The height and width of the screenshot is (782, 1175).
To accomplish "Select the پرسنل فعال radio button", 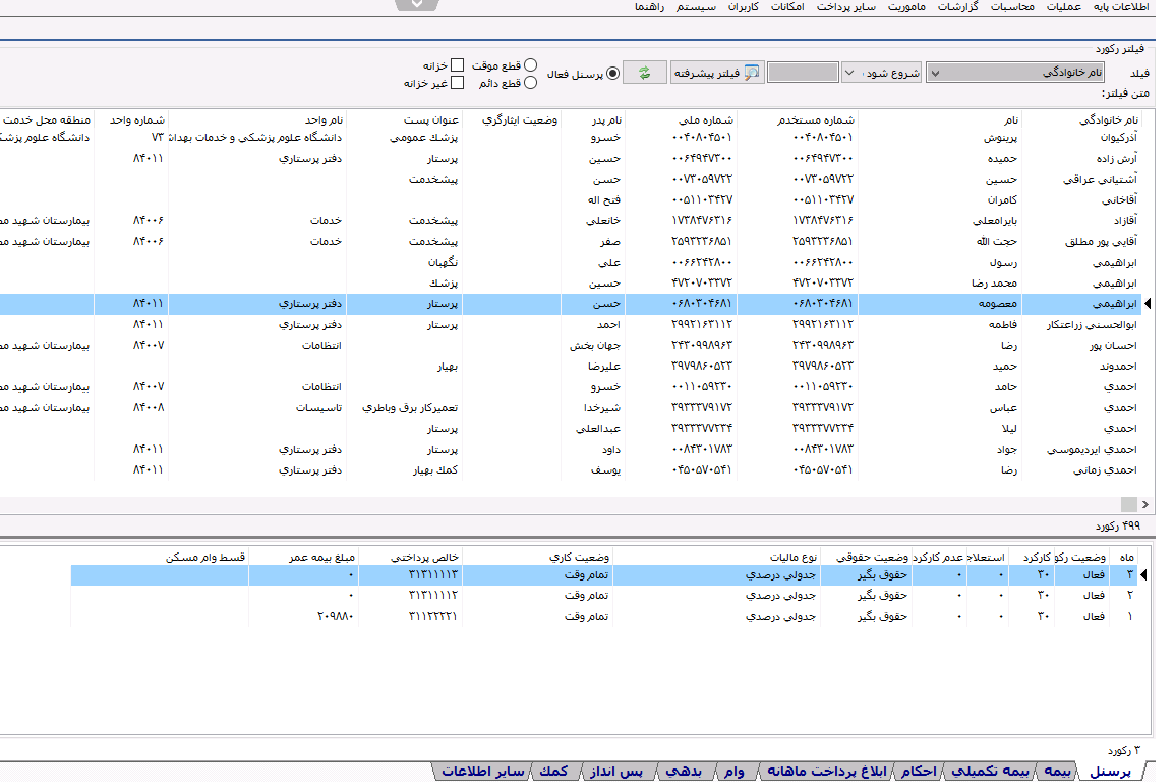I will pyautogui.click(x=613, y=73).
